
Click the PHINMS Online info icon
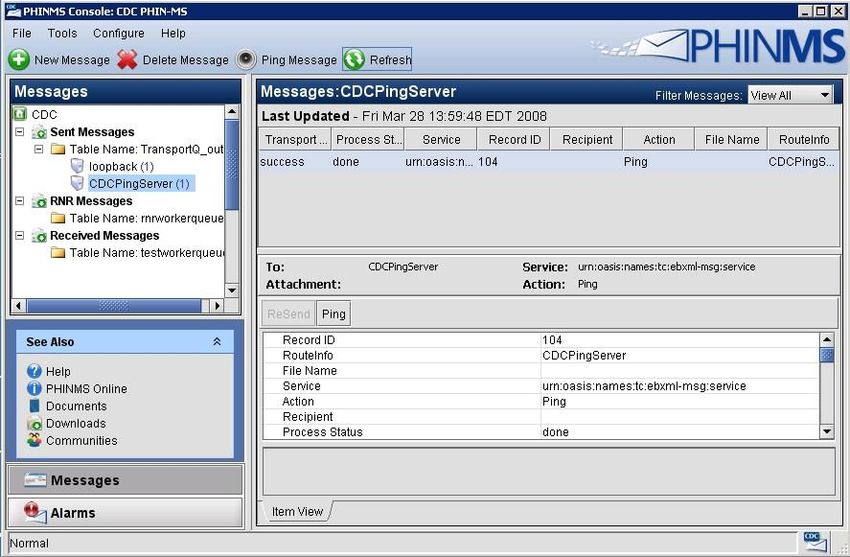point(34,388)
